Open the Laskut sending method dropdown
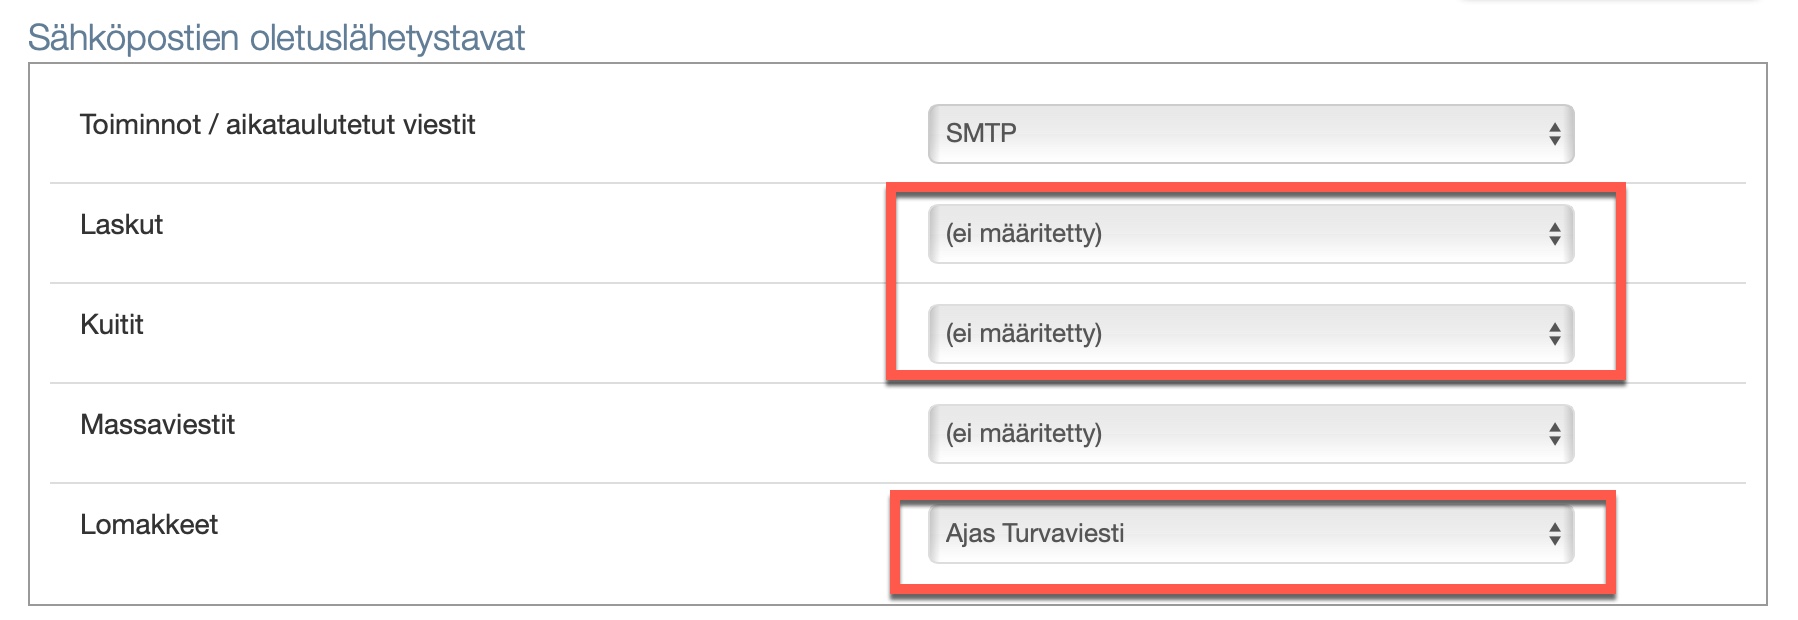The width and height of the screenshot is (1798, 620). (x=1250, y=234)
